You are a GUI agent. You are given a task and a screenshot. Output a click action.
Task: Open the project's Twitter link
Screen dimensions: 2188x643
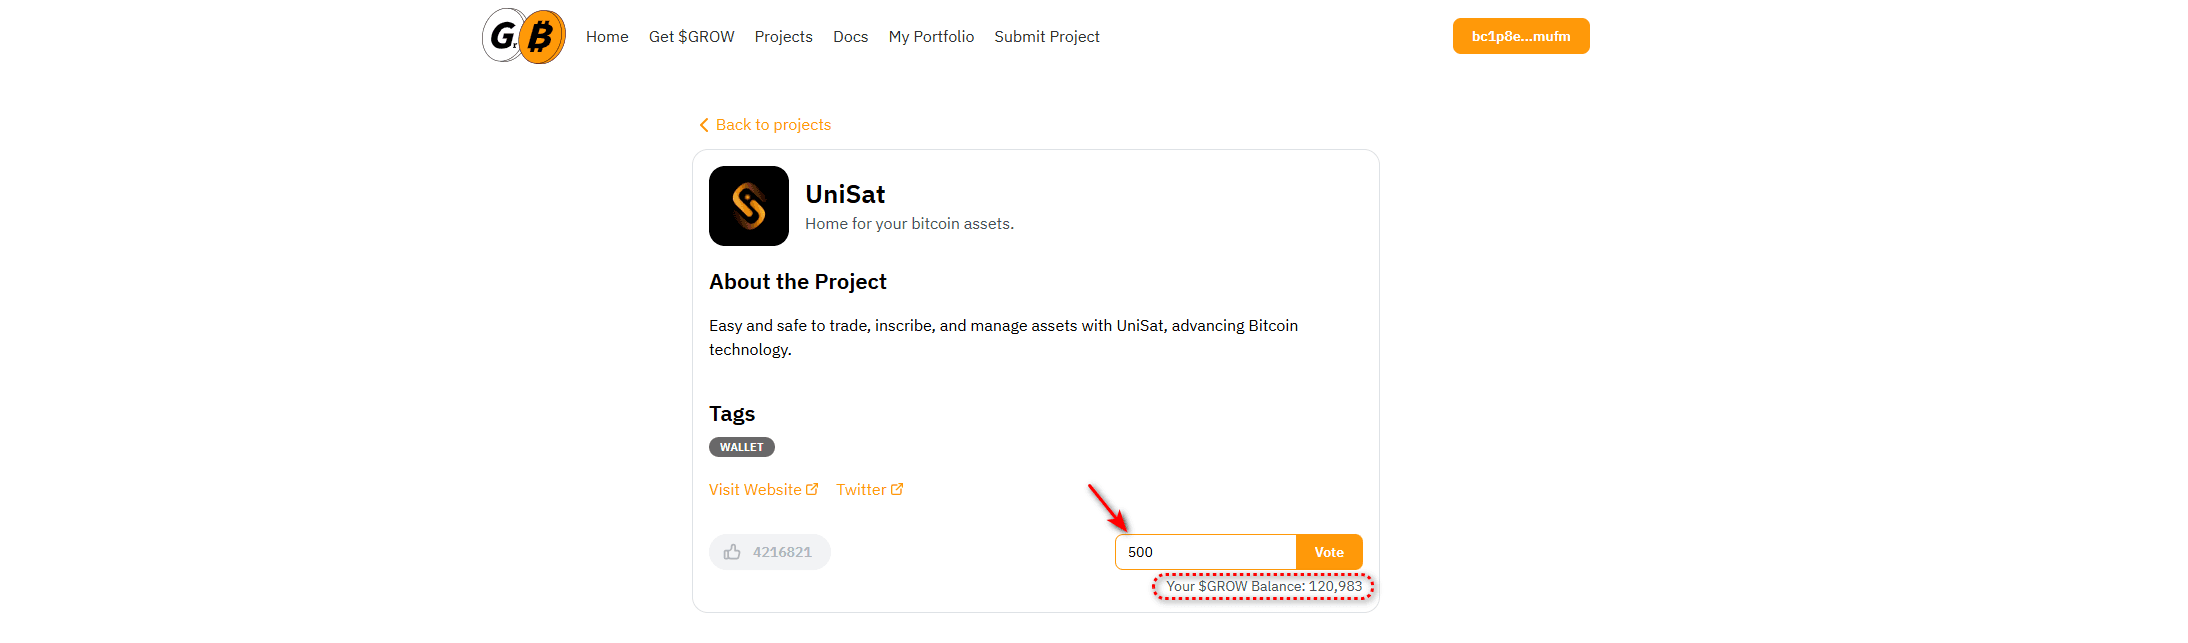pyautogui.click(x=869, y=489)
